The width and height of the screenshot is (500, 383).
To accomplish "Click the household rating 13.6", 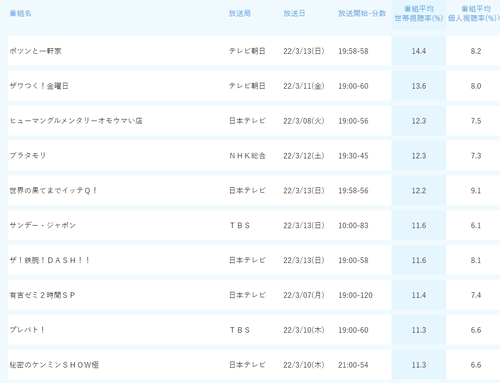I will [419, 86].
